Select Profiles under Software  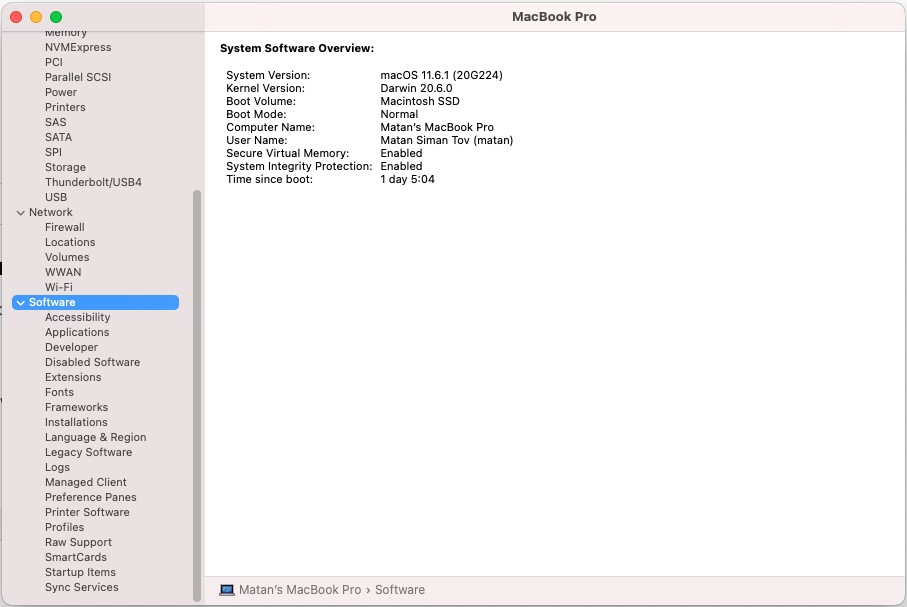tap(65, 528)
